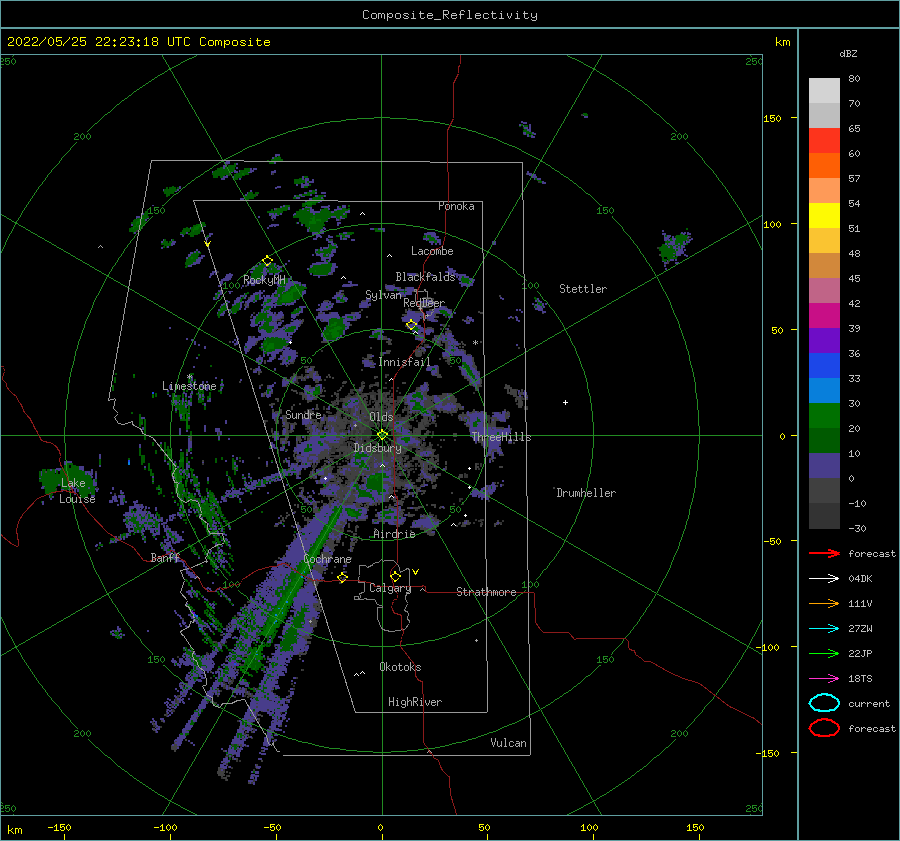Click the Calgary city label

390,588
